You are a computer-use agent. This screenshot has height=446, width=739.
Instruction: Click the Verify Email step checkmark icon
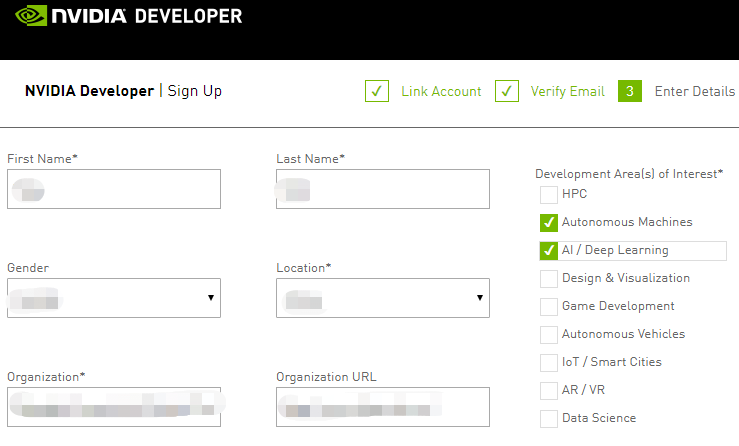pyautogui.click(x=507, y=91)
